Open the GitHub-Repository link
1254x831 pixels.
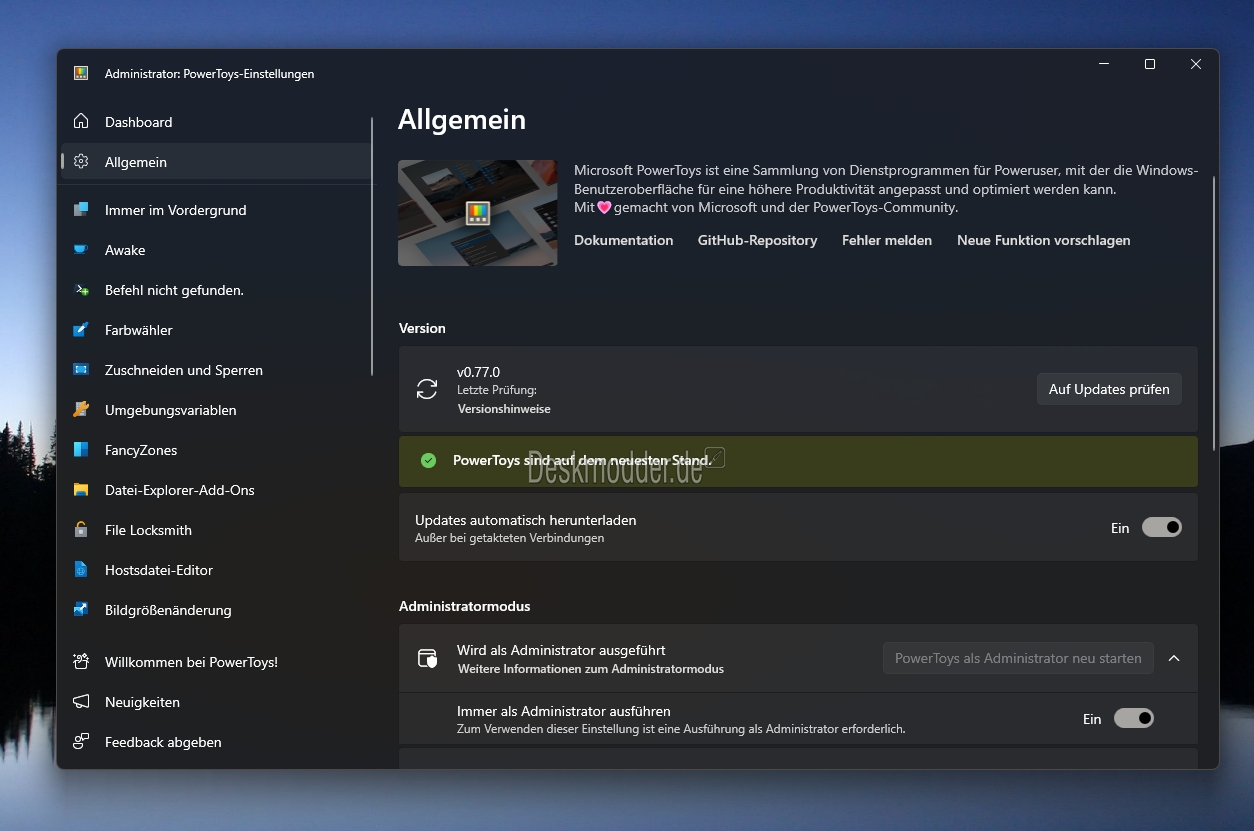pyautogui.click(x=757, y=240)
